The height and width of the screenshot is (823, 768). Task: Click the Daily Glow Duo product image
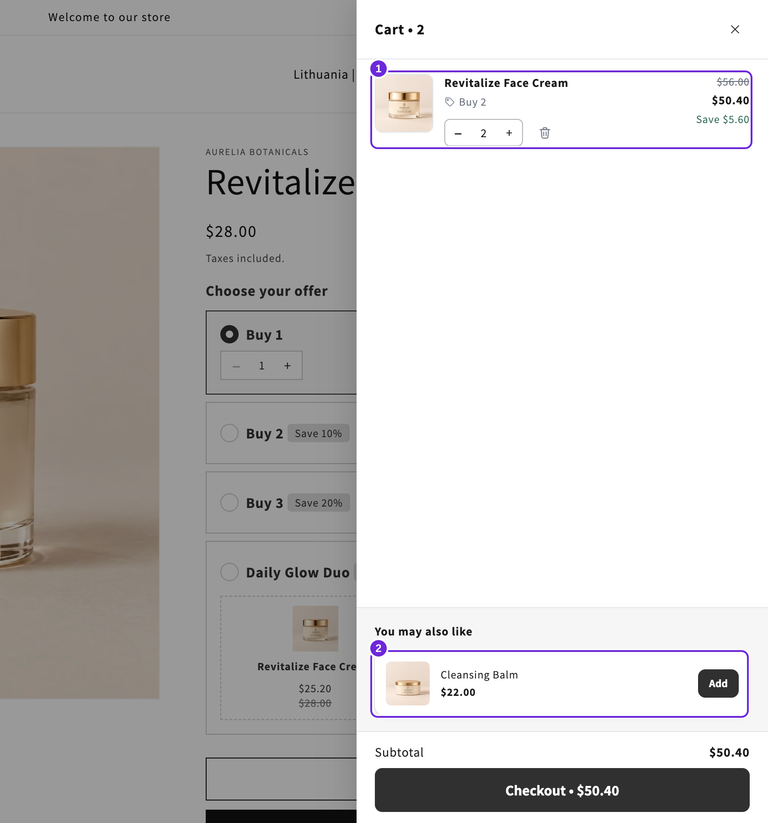pyautogui.click(x=315, y=628)
